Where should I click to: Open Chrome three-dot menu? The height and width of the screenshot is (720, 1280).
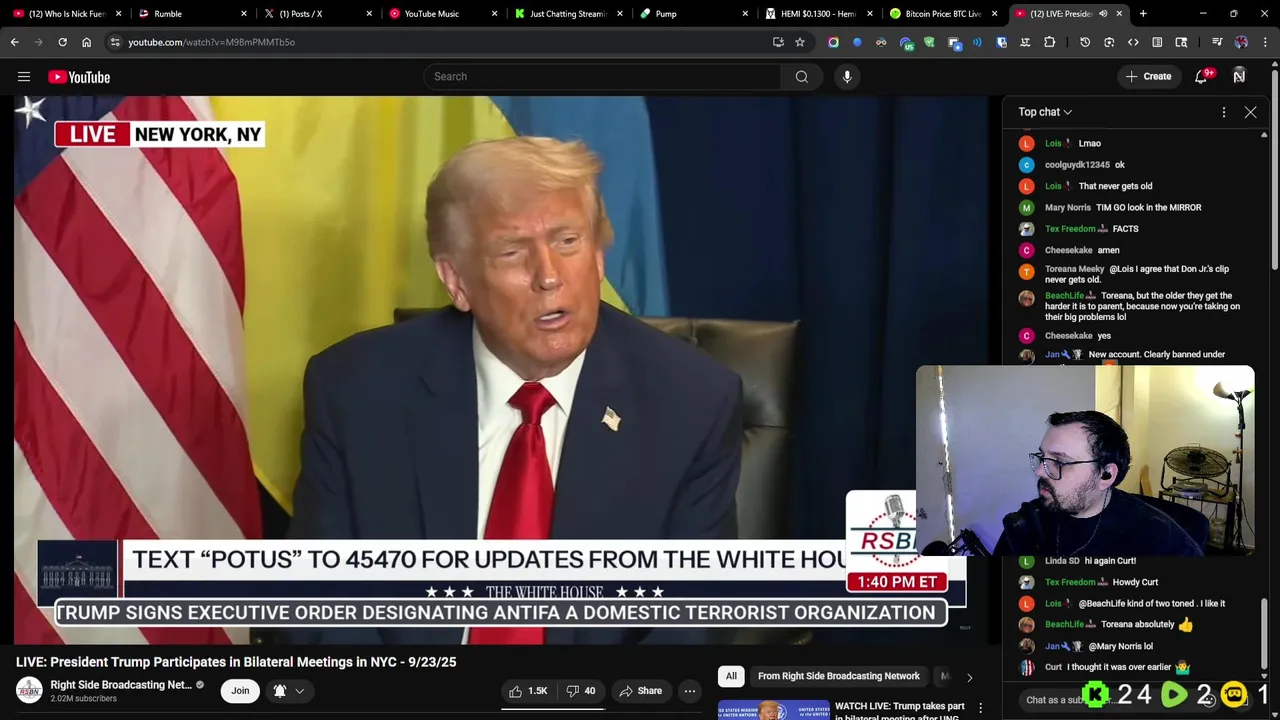point(1265,42)
